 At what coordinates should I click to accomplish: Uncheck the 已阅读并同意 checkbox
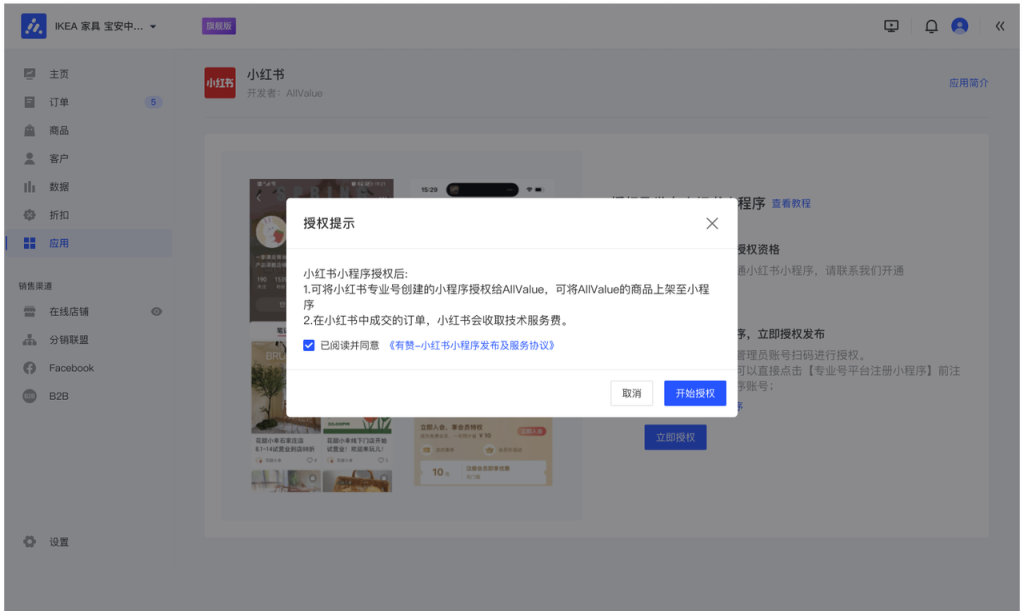(309, 345)
